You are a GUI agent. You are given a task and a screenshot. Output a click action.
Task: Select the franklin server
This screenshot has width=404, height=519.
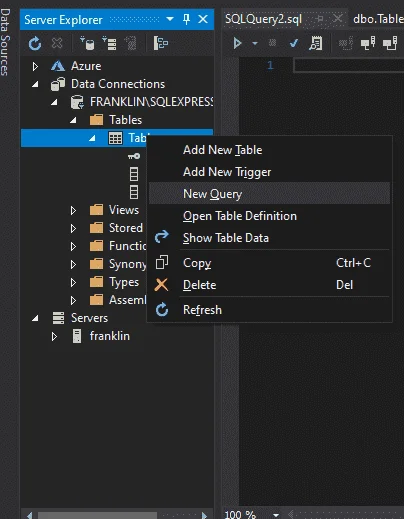click(109, 336)
